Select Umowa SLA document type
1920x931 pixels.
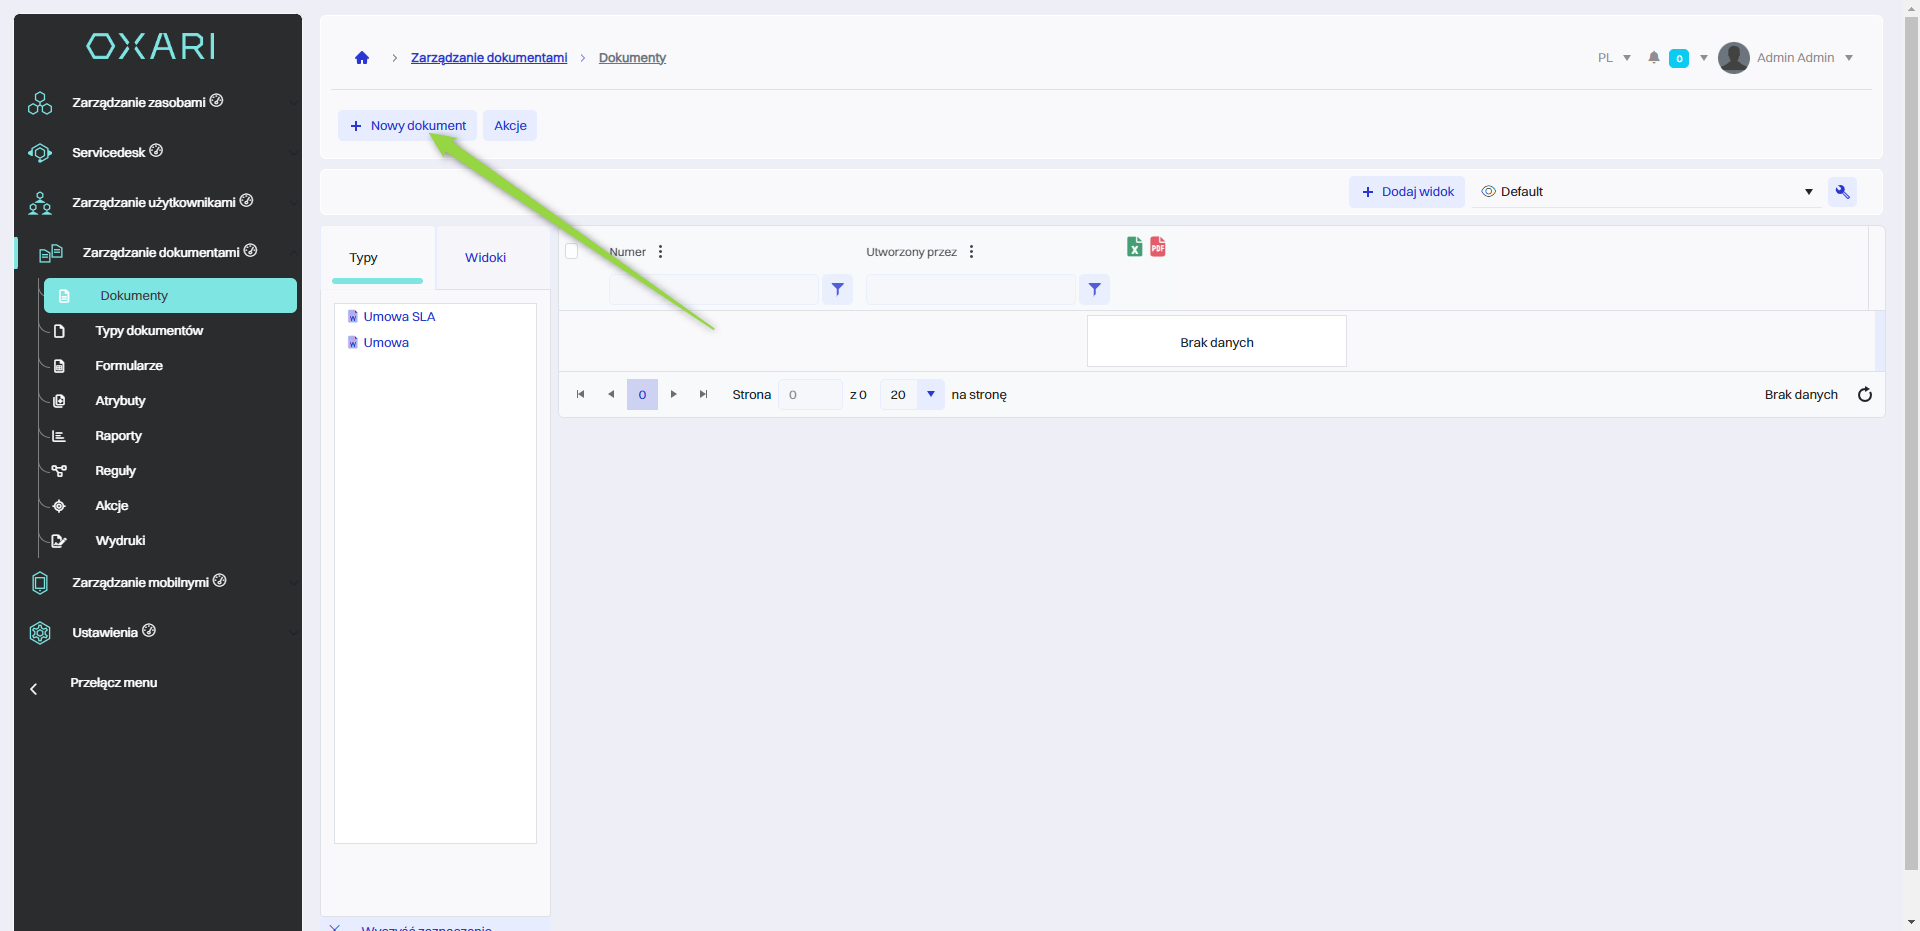399,317
